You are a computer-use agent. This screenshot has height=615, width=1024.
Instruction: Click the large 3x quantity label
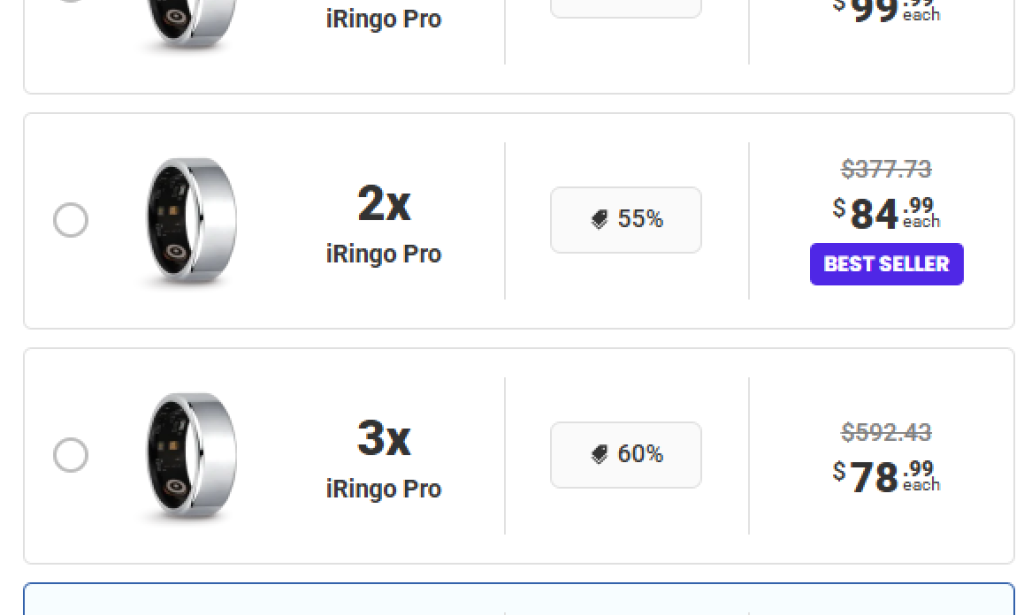point(384,438)
